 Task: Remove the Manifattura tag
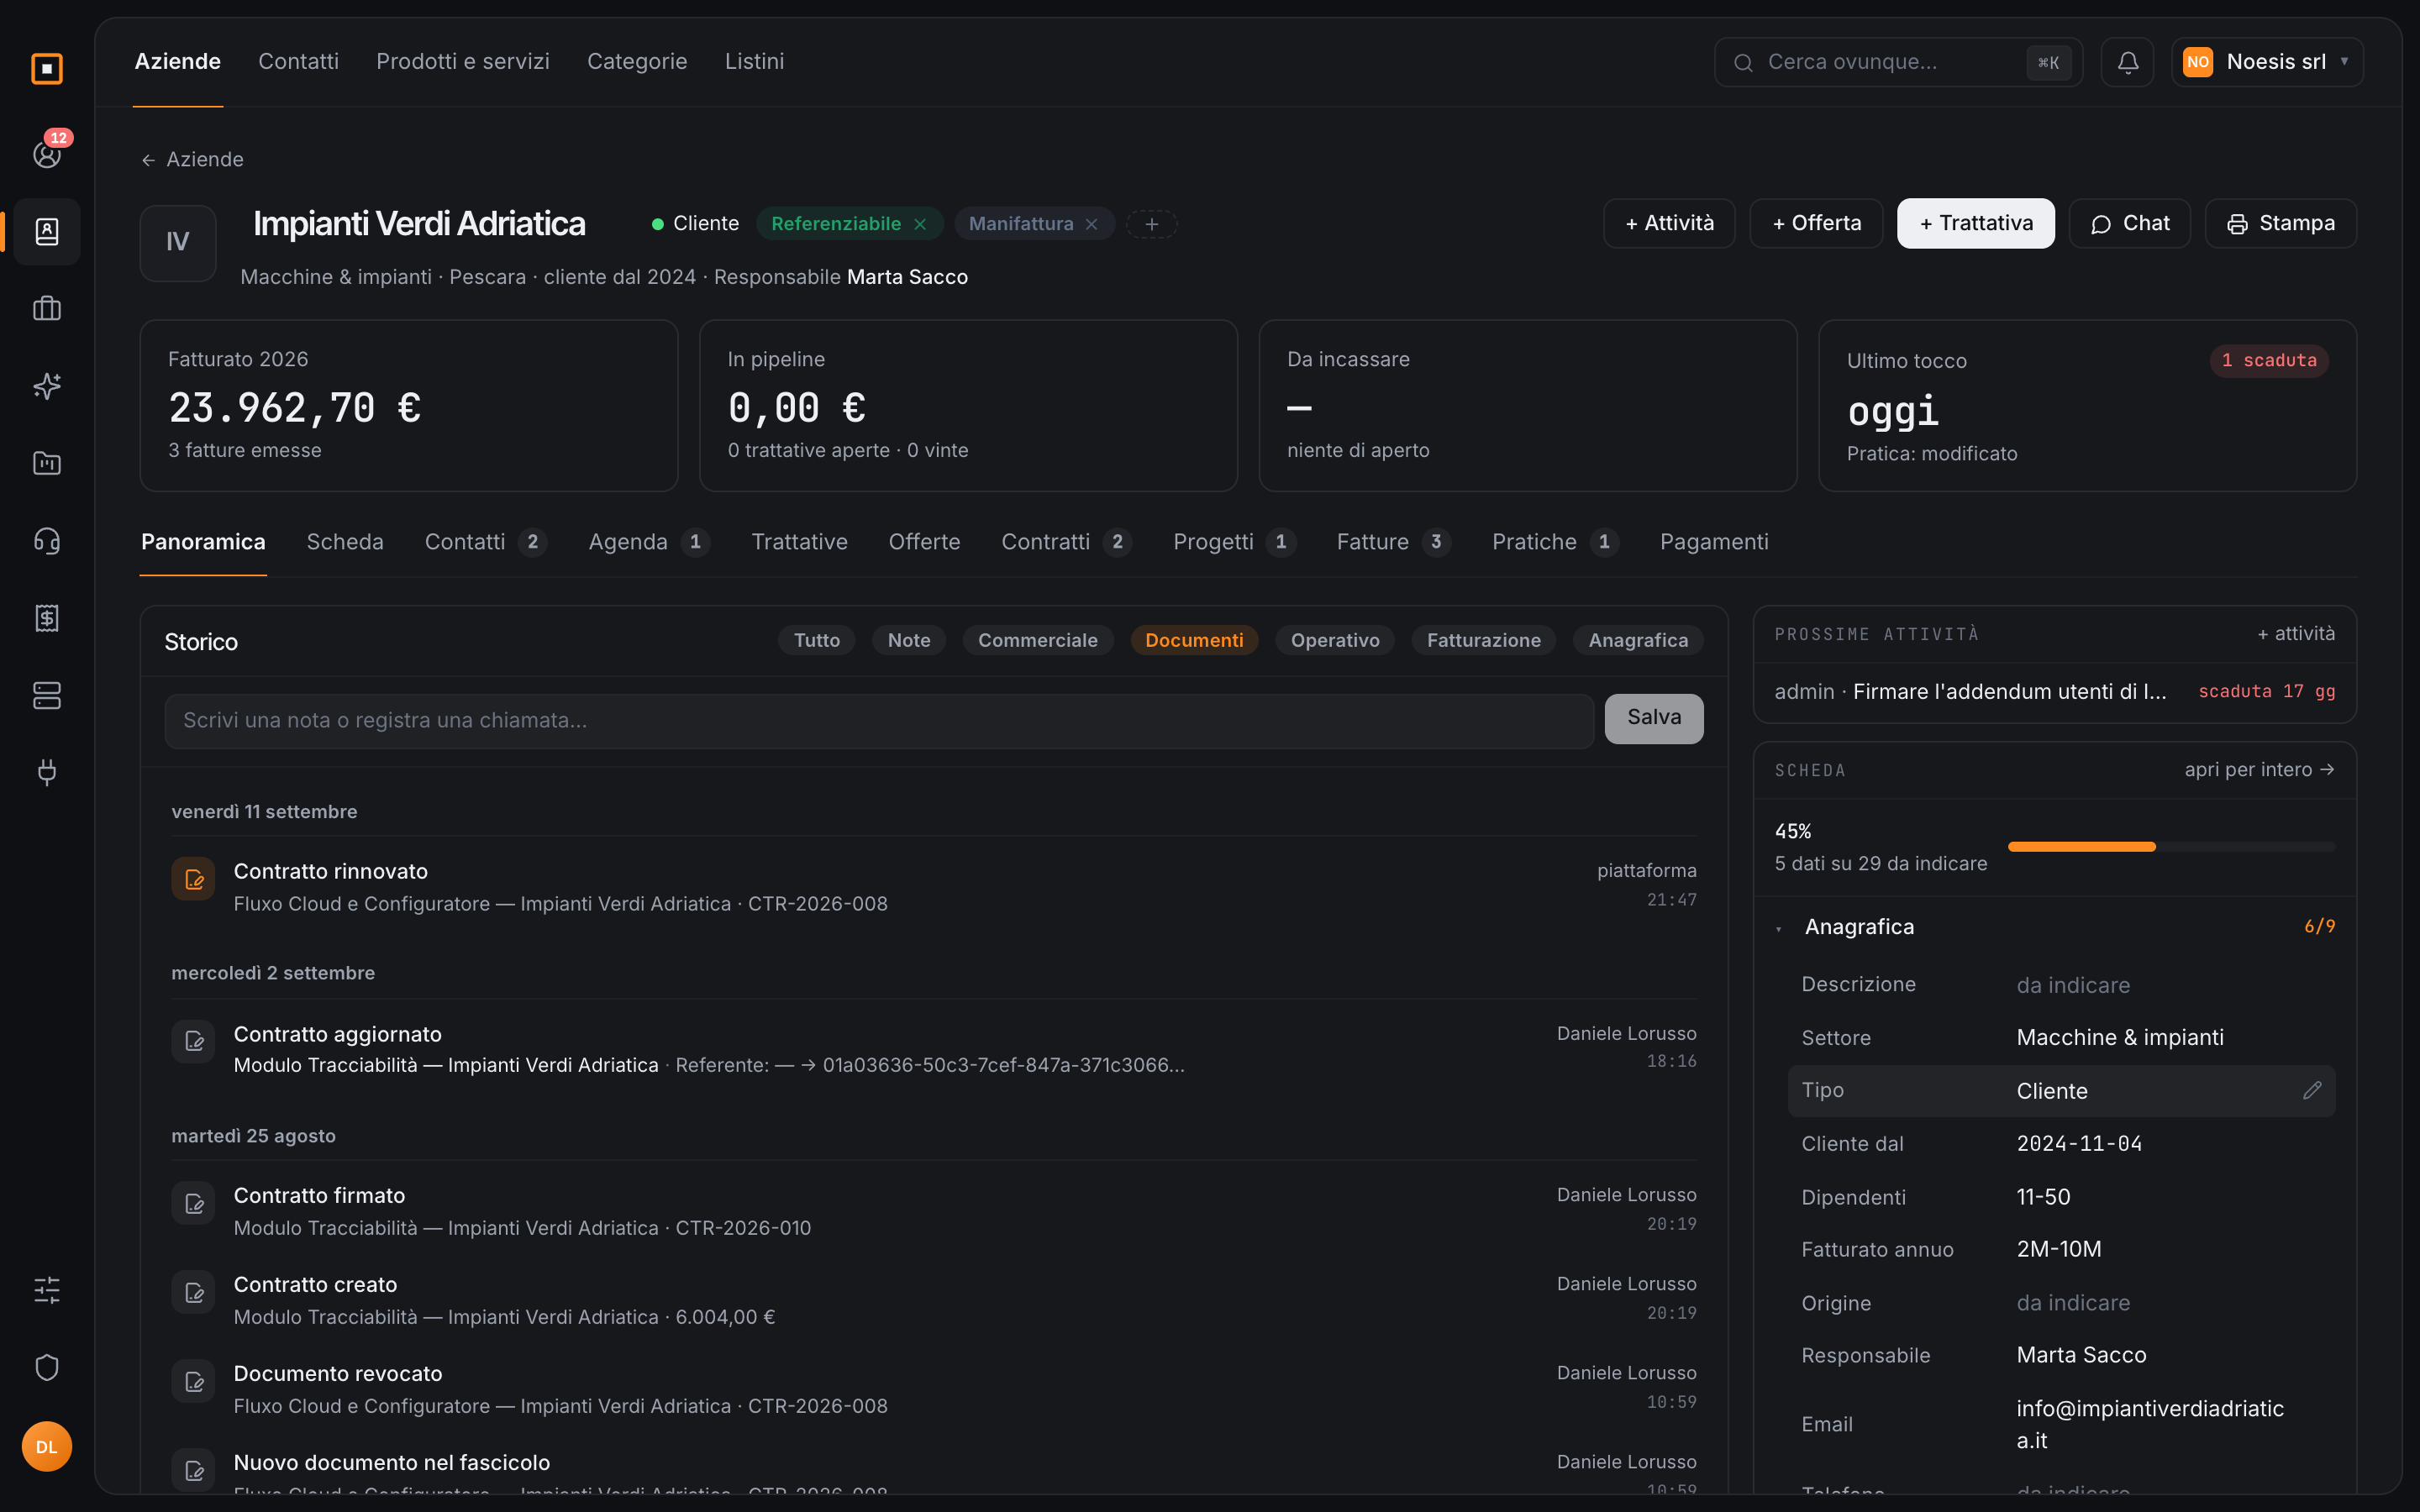pos(1092,224)
